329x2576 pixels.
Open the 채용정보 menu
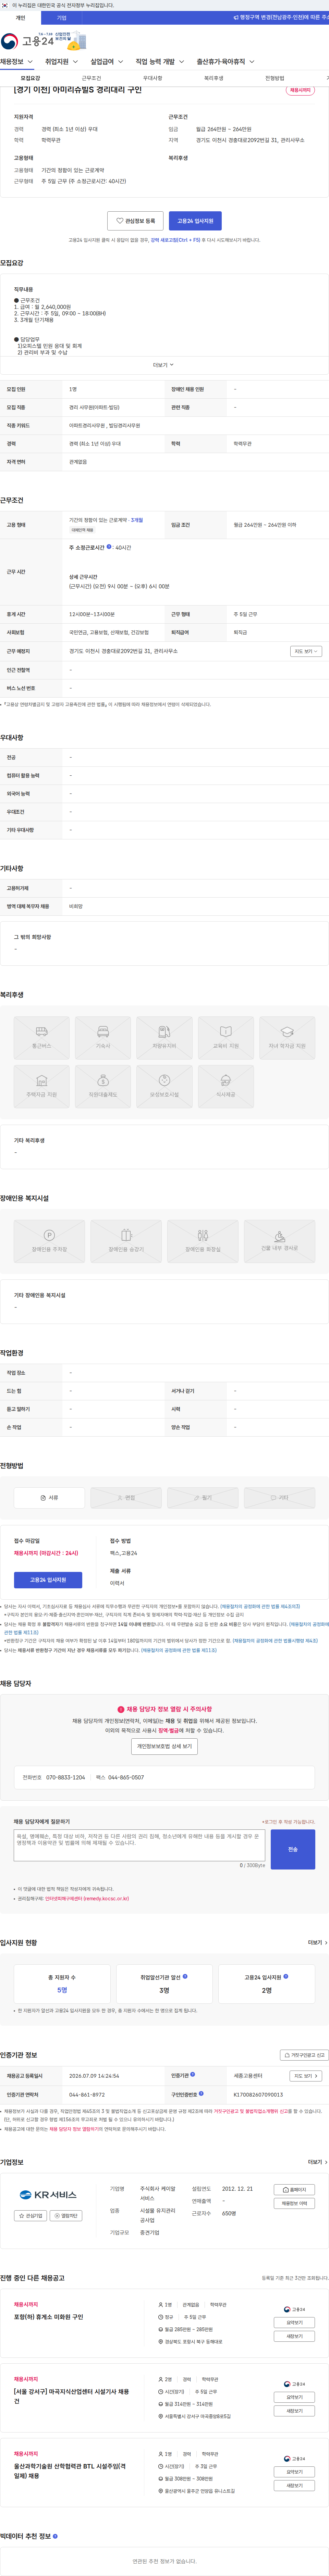click(16, 62)
